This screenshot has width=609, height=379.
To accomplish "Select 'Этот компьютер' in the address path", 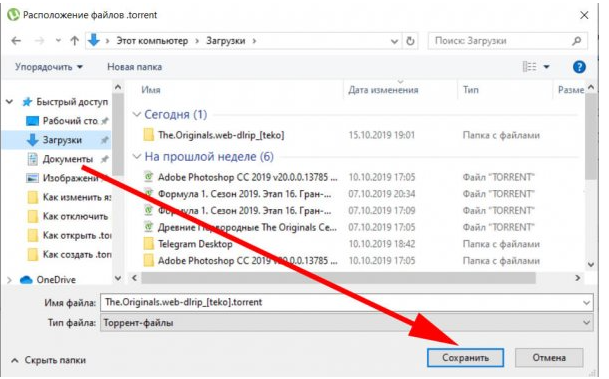I will coord(152,41).
